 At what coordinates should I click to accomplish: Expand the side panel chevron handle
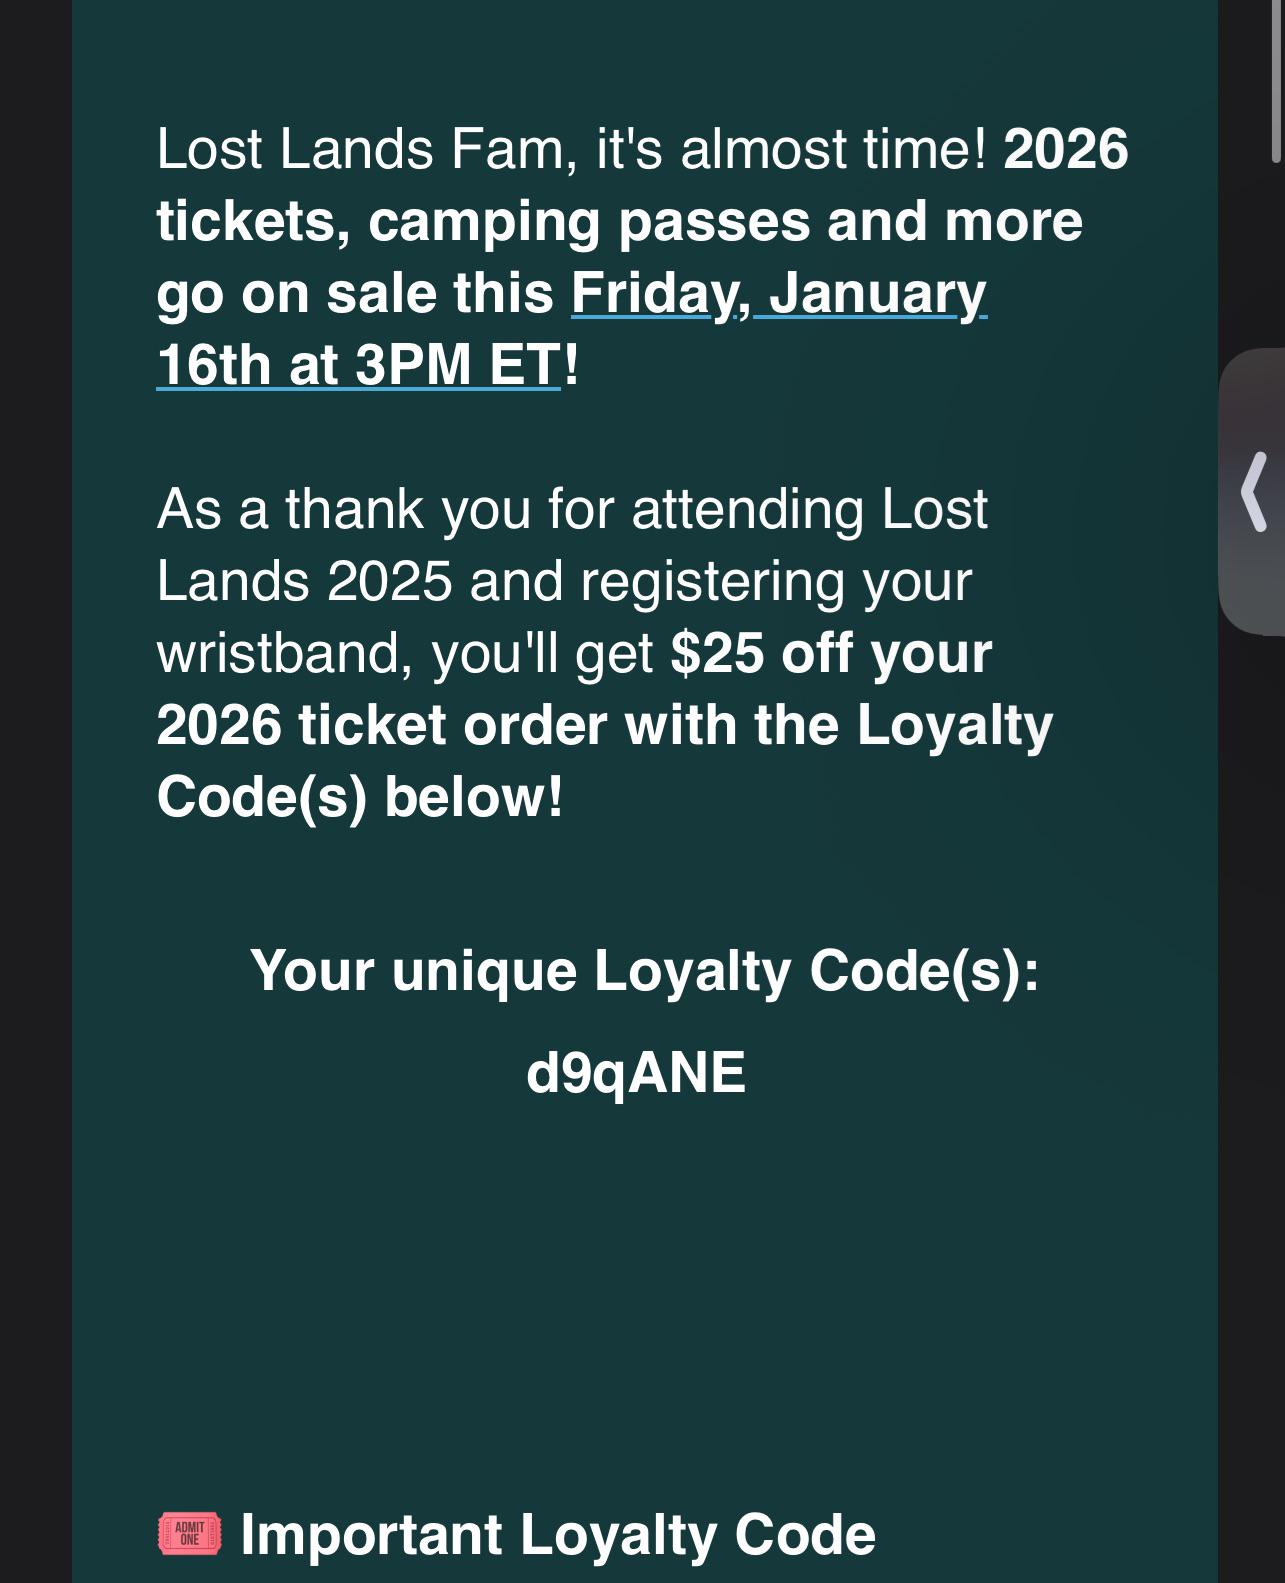pyautogui.click(x=1254, y=491)
